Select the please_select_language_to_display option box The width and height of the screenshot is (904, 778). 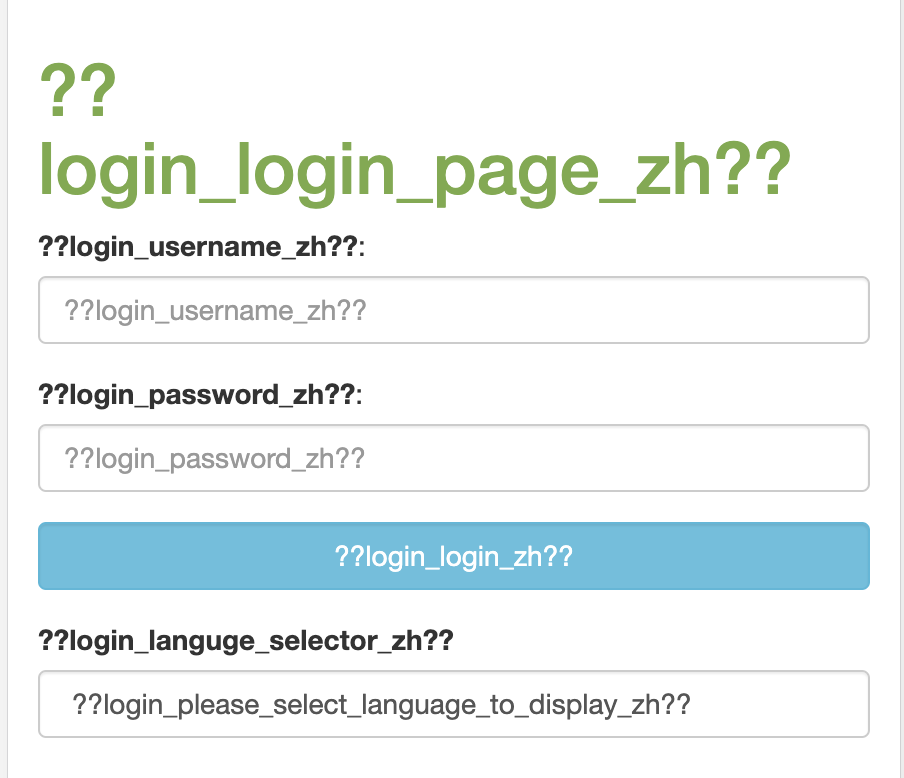tap(452, 704)
